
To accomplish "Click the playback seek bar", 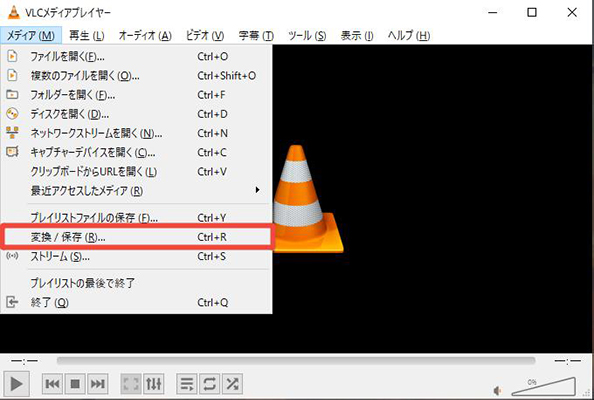I will [x=296, y=361].
